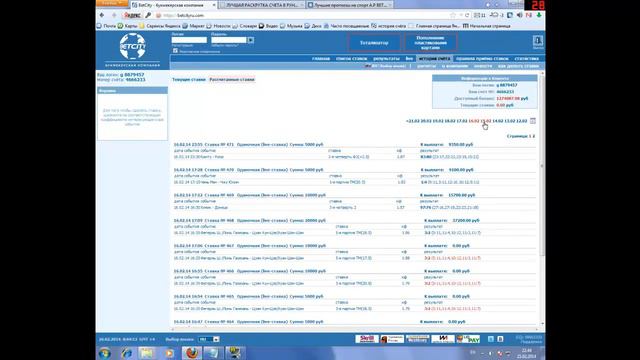Screen dimensions: 640x360
Task: Click bet №471 header row
Action: 354,144
